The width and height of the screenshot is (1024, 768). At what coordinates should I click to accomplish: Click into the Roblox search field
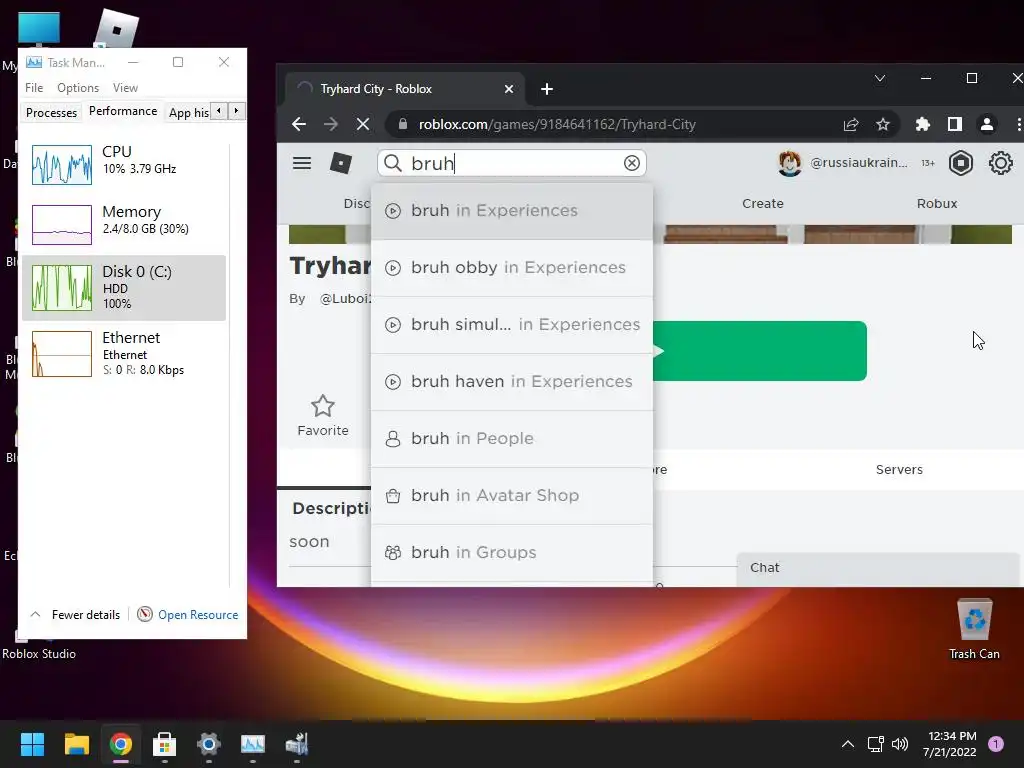pos(512,163)
